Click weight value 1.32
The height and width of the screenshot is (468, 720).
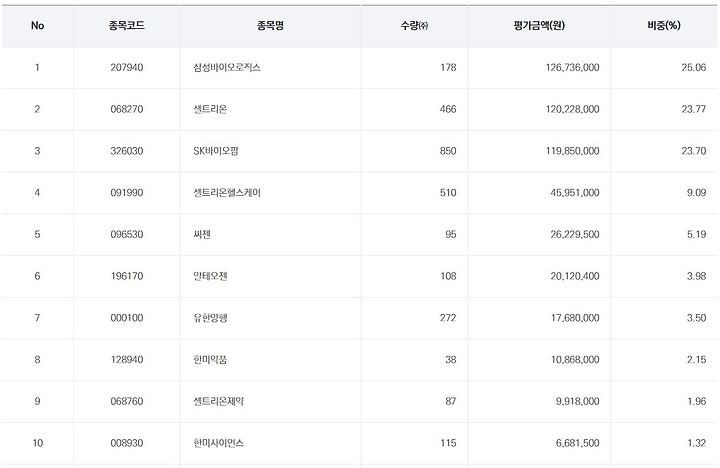697,444
